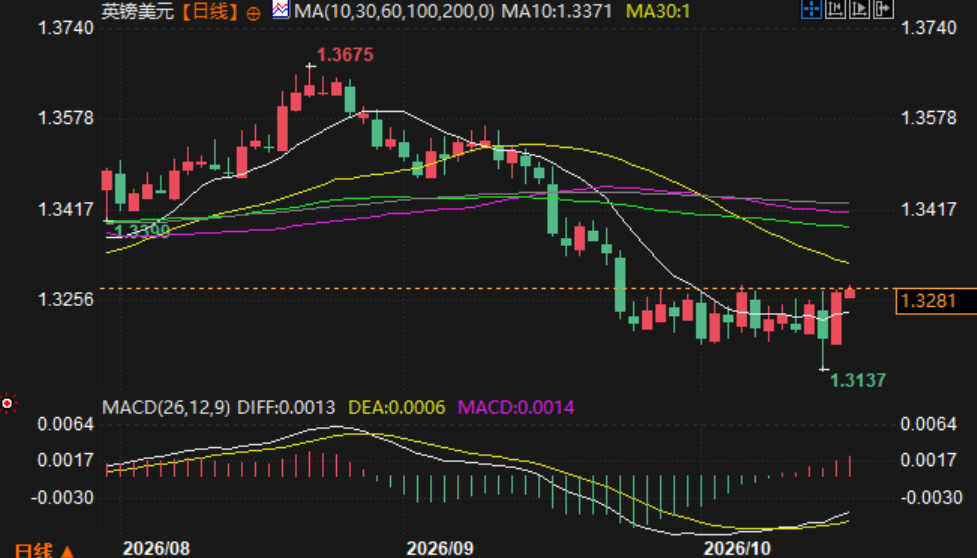
Task: Click the latest red candlestick at 1.3281
Action: point(850,291)
